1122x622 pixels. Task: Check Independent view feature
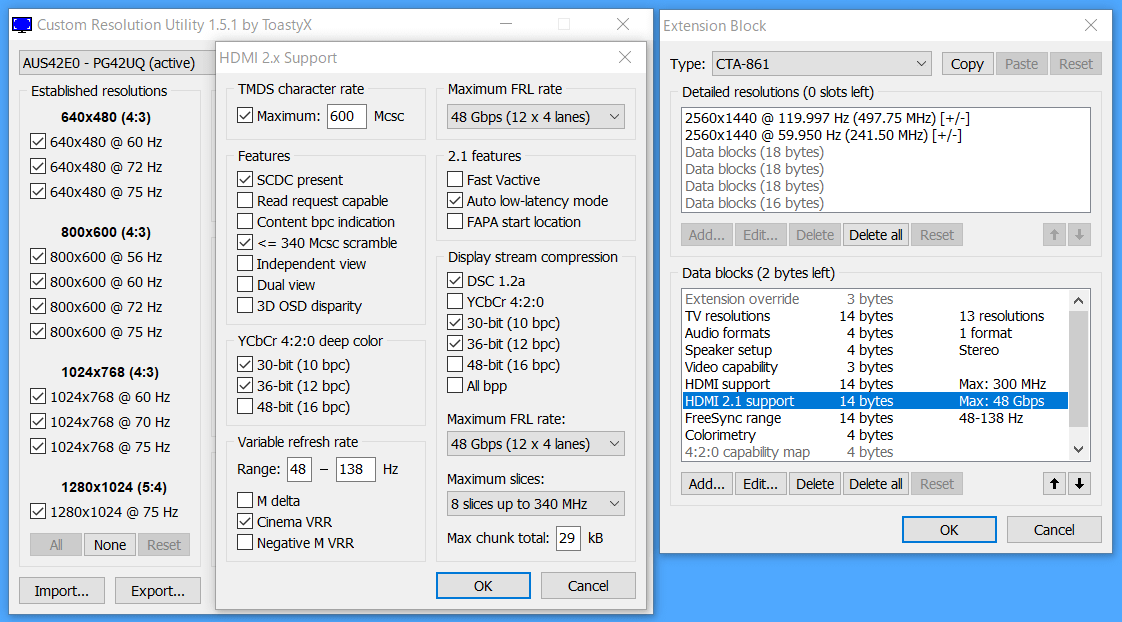245,263
